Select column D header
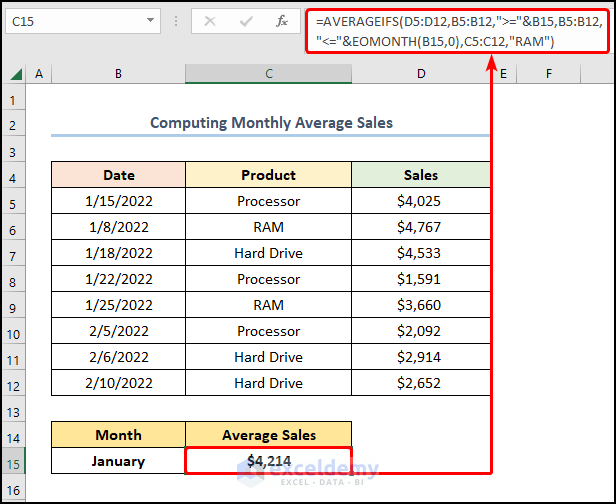 [x=421, y=73]
